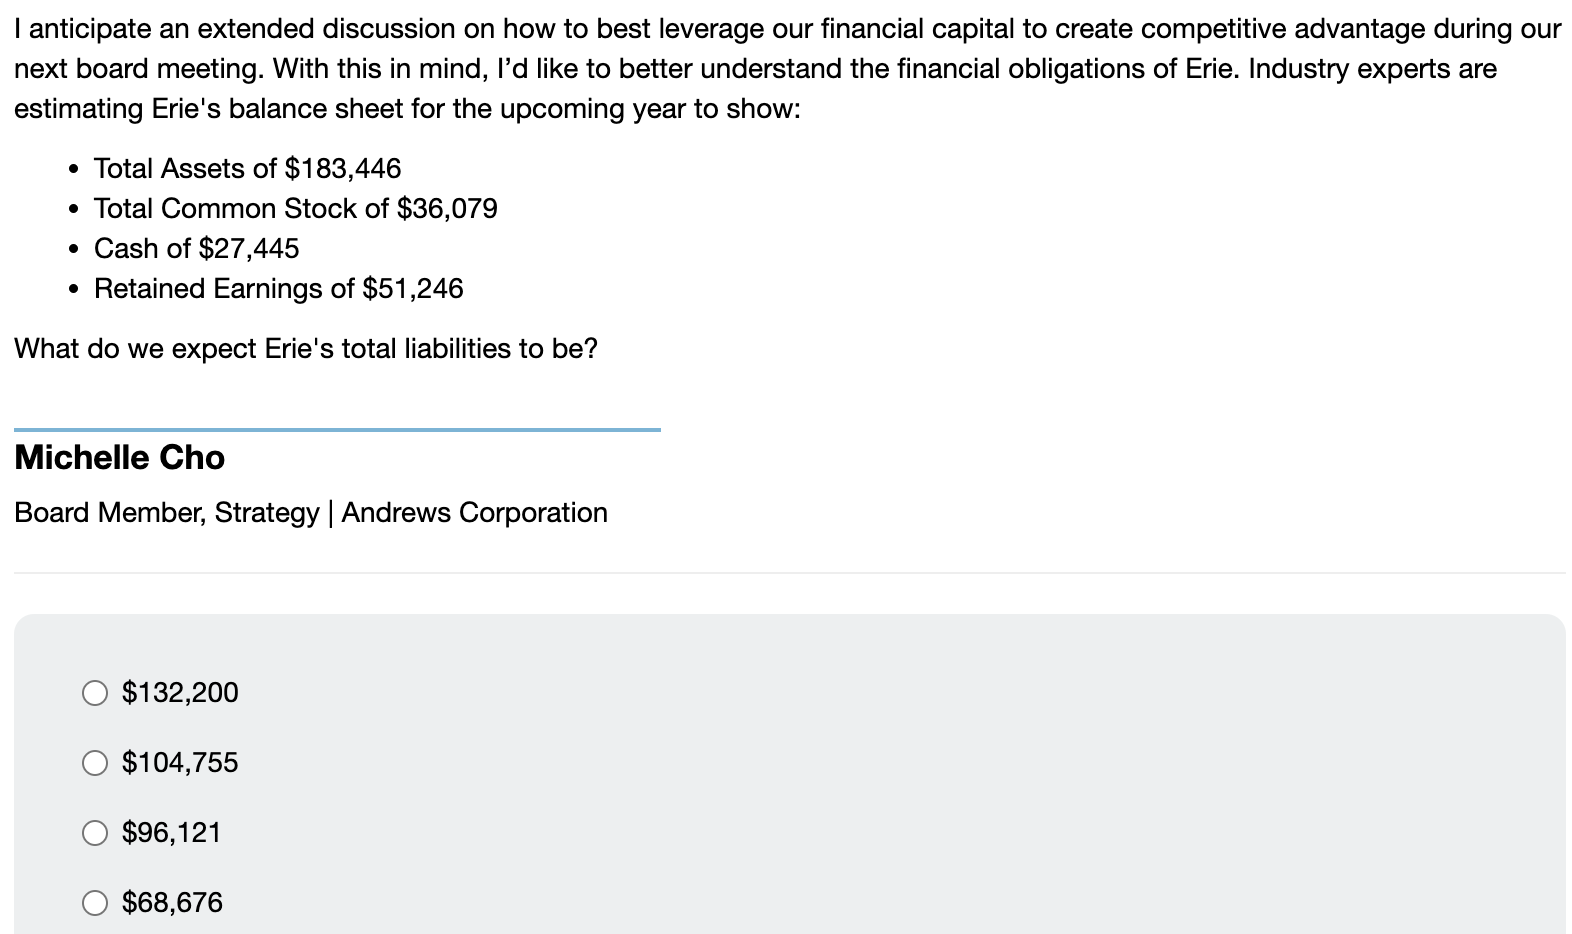1572x934 pixels.
Task: Select the $132,200 radio button
Action: click(x=95, y=692)
